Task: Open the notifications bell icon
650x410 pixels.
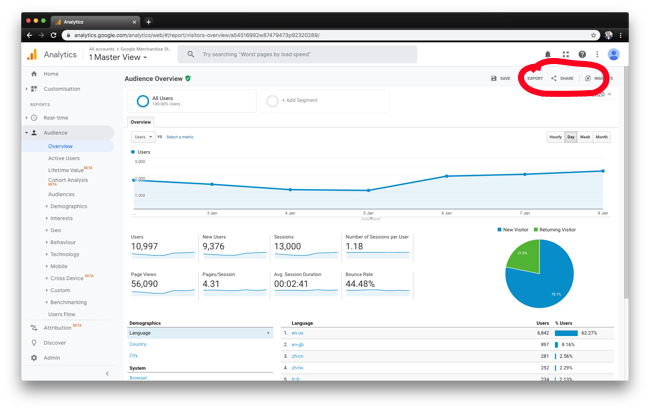Action: (548, 54)
